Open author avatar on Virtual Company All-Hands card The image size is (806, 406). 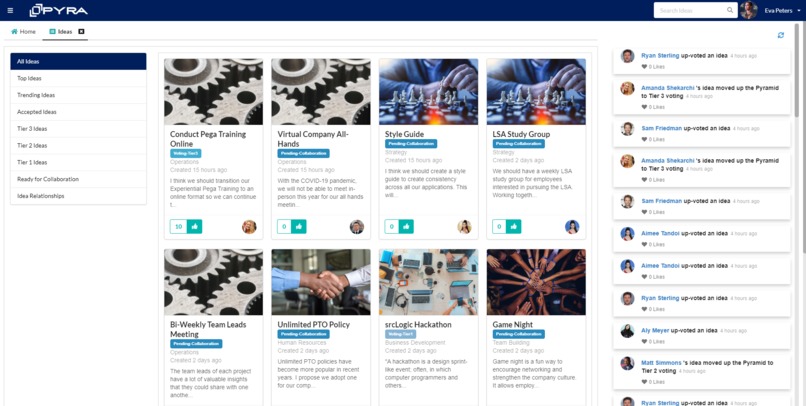tap(357, 227)
